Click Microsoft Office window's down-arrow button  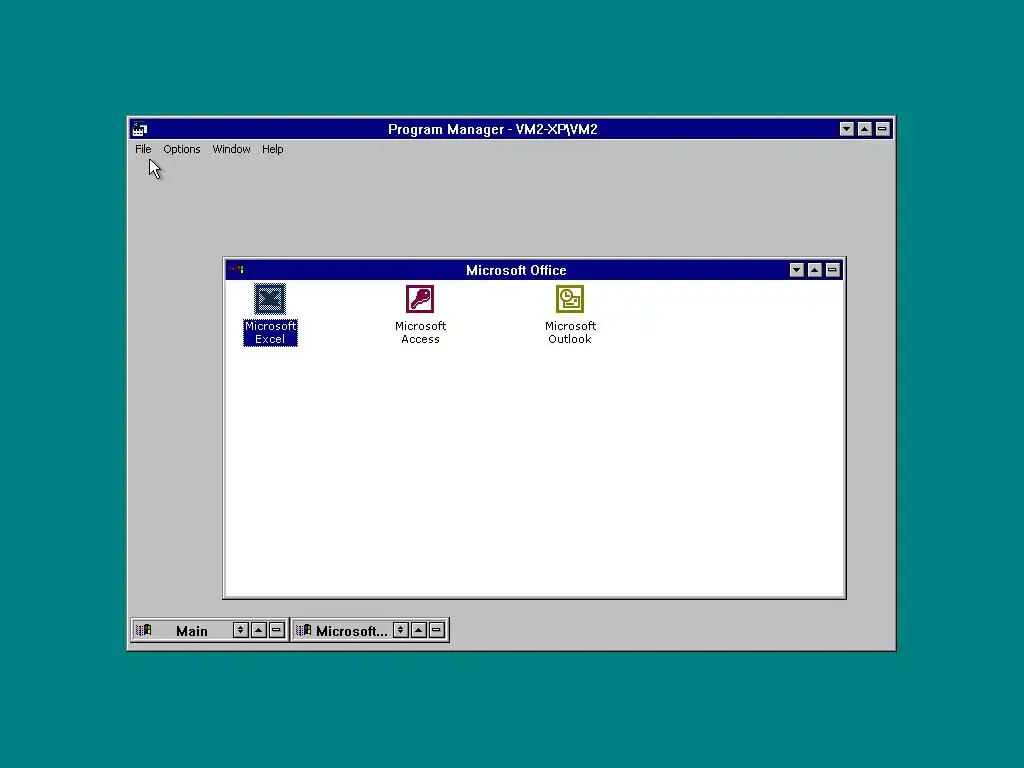click(796, 270)
